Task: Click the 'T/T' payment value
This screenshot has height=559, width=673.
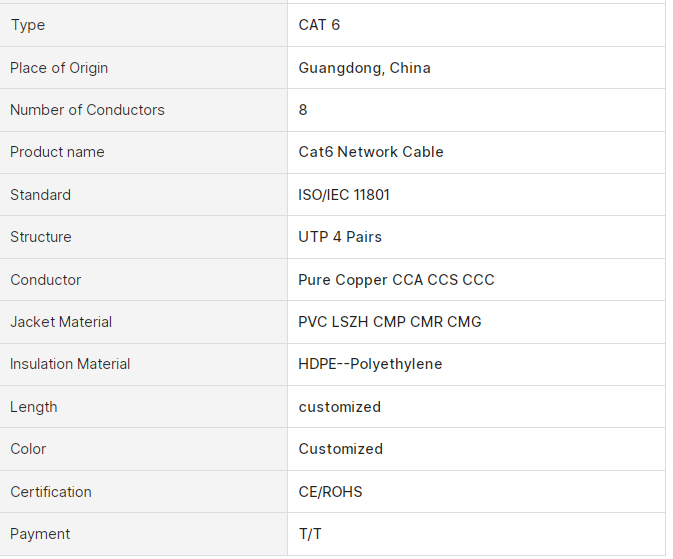Action: 310,534
